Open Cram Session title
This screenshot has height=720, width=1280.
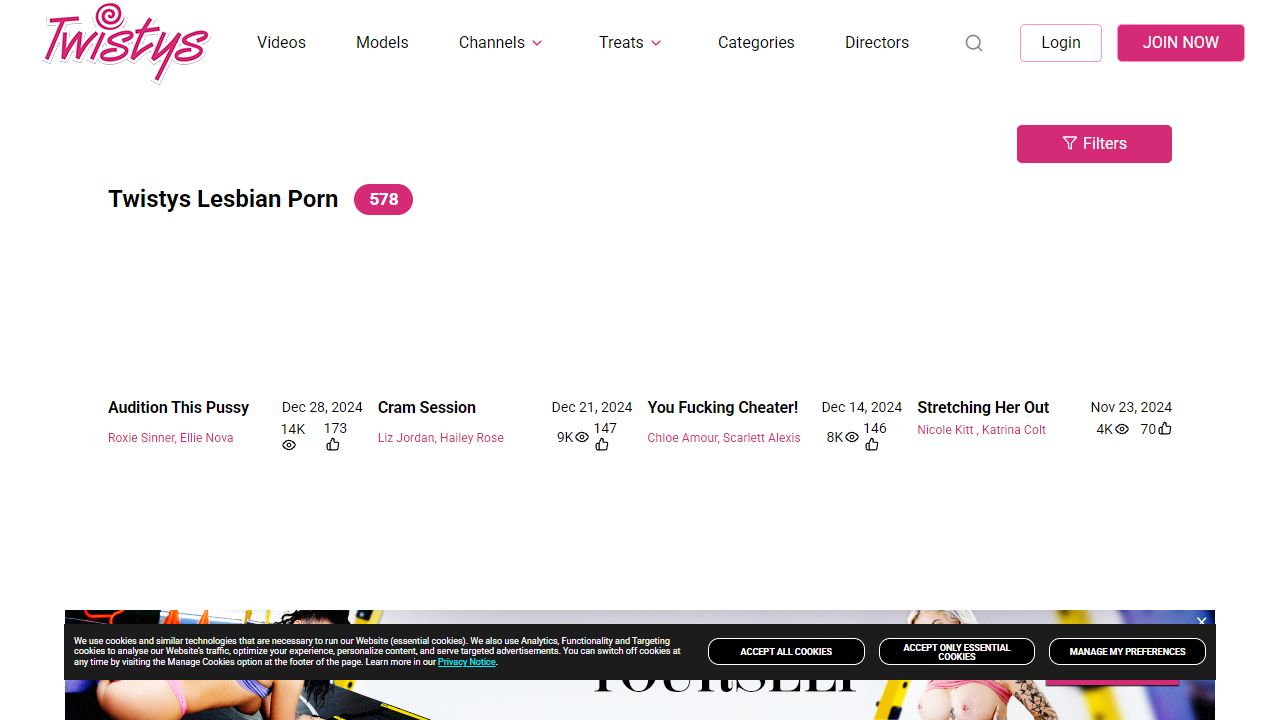(427, 407)
